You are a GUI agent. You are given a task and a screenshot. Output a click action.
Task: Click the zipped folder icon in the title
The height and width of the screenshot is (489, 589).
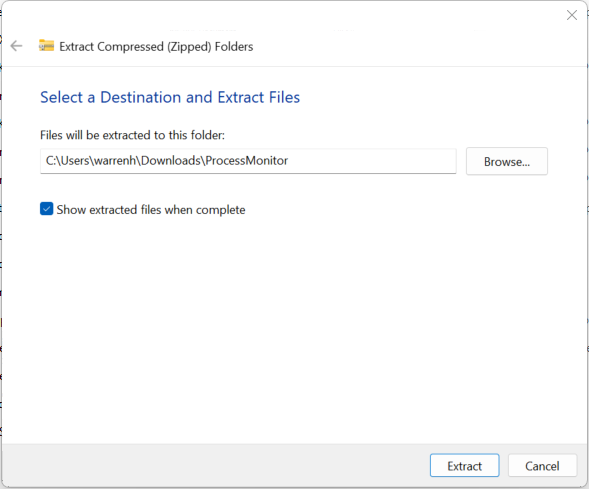46,45
